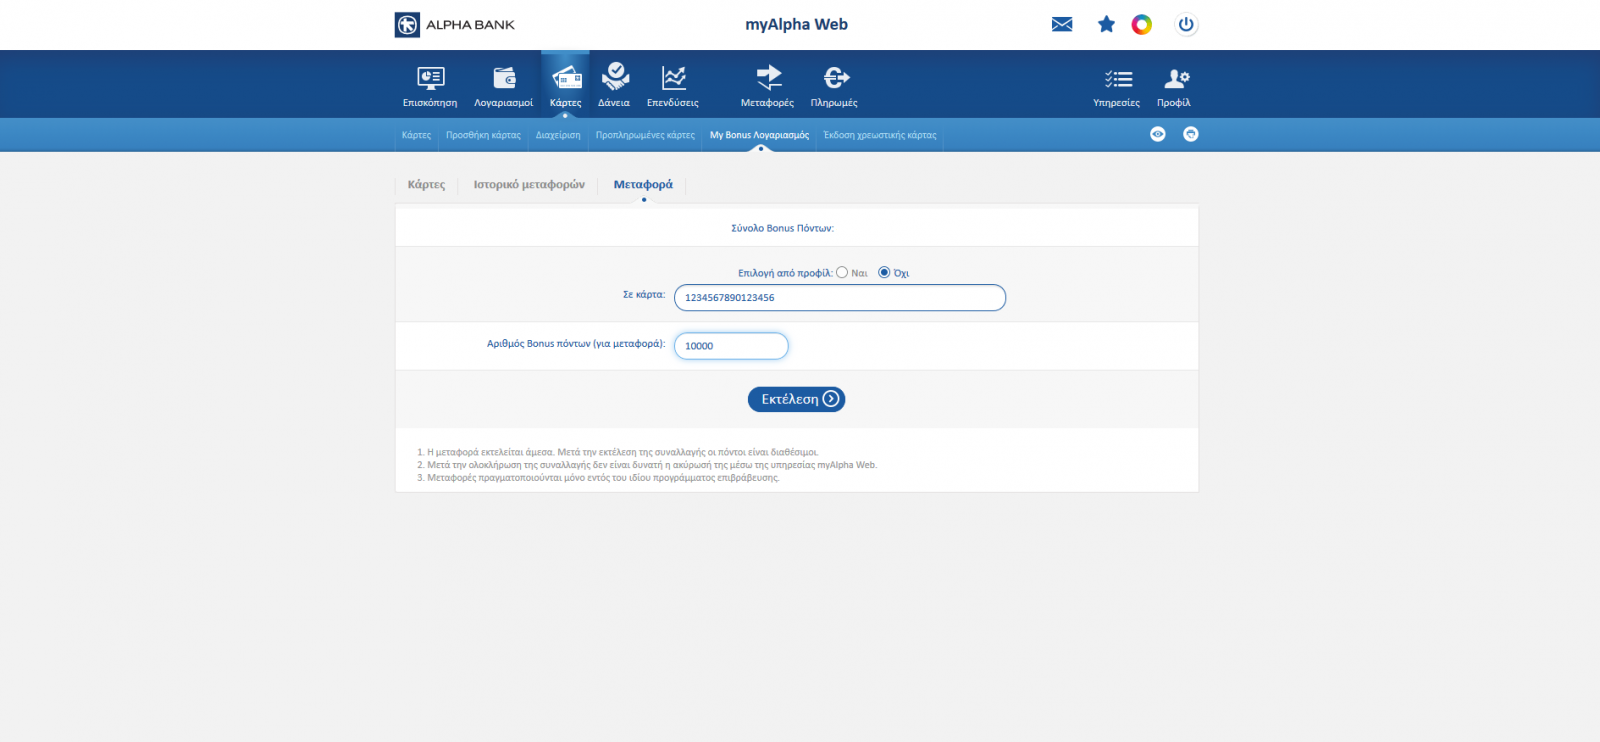The width and height of the screenshot is (1600, 742).
Task: Click the Σε κάρτα card number field
Action: [x=839, y=298]
